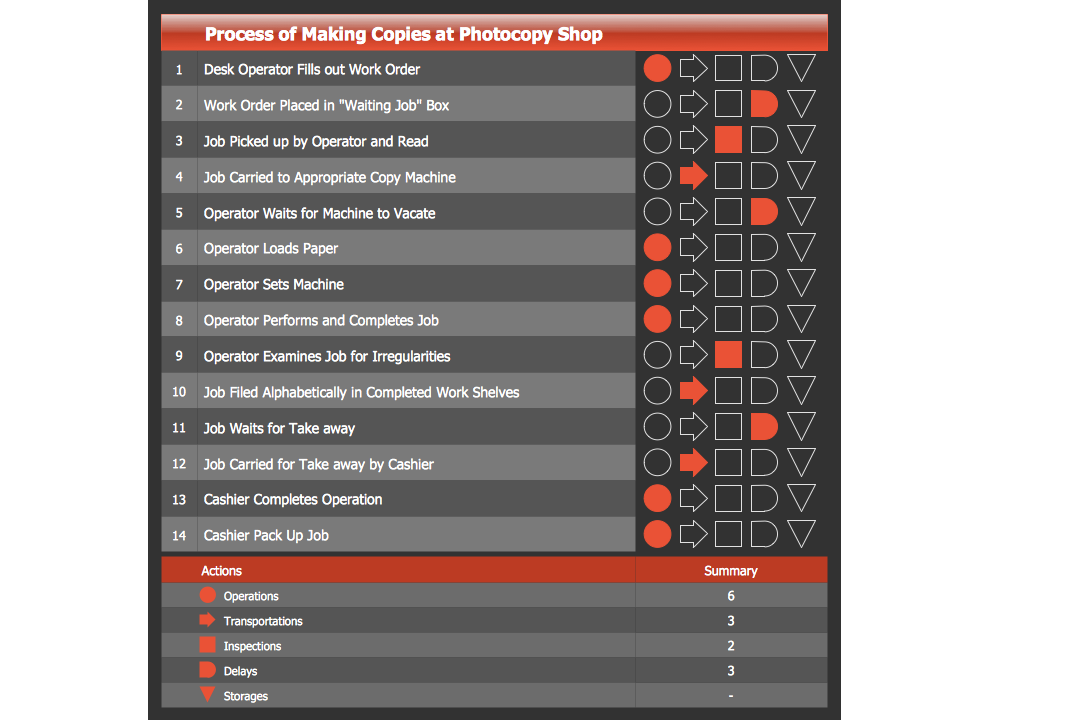Click the filled delay symbol in row 11
This screenshot has width=1080, height=720.
click(764, 427)
